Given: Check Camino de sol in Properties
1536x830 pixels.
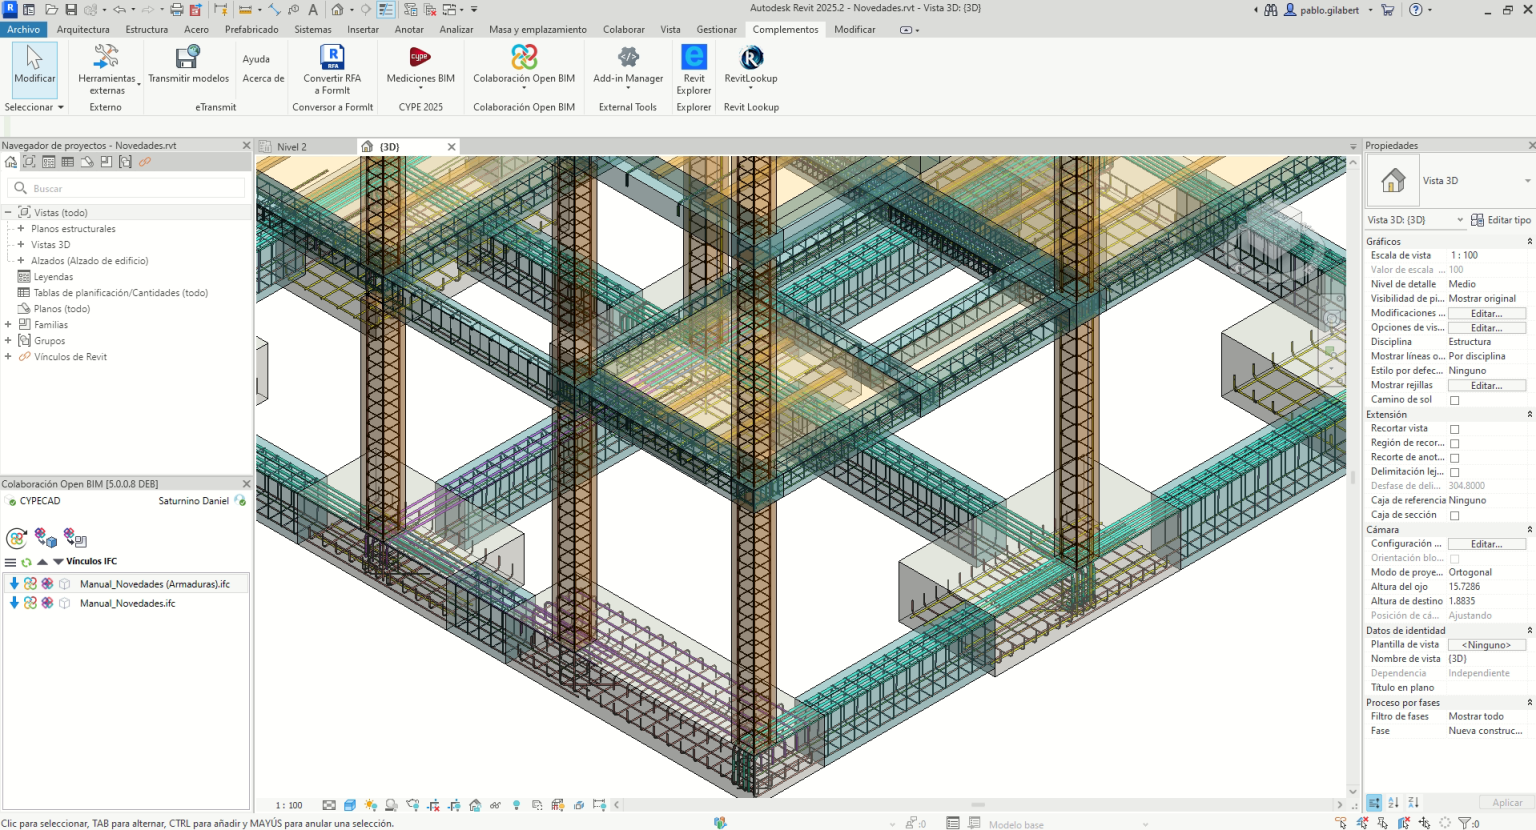Looking at the screenshot, I should [1455, 399].
